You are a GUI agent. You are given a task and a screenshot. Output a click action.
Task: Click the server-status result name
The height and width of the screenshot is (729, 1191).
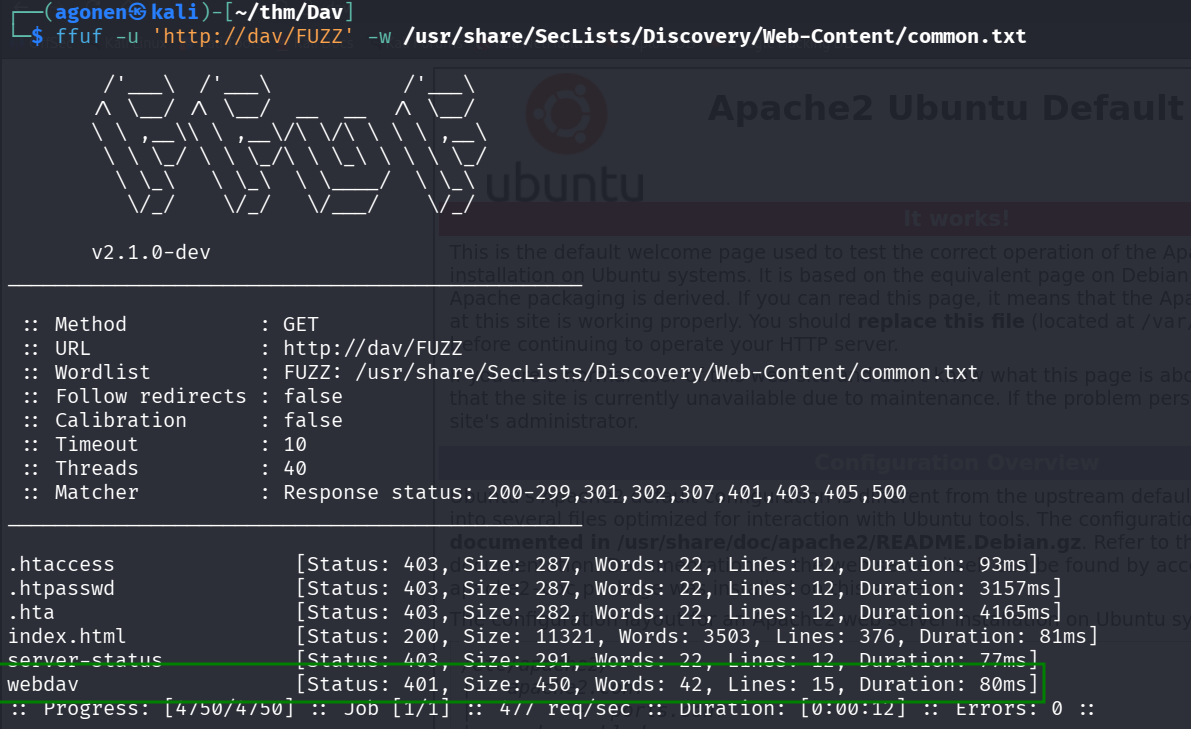84,660
